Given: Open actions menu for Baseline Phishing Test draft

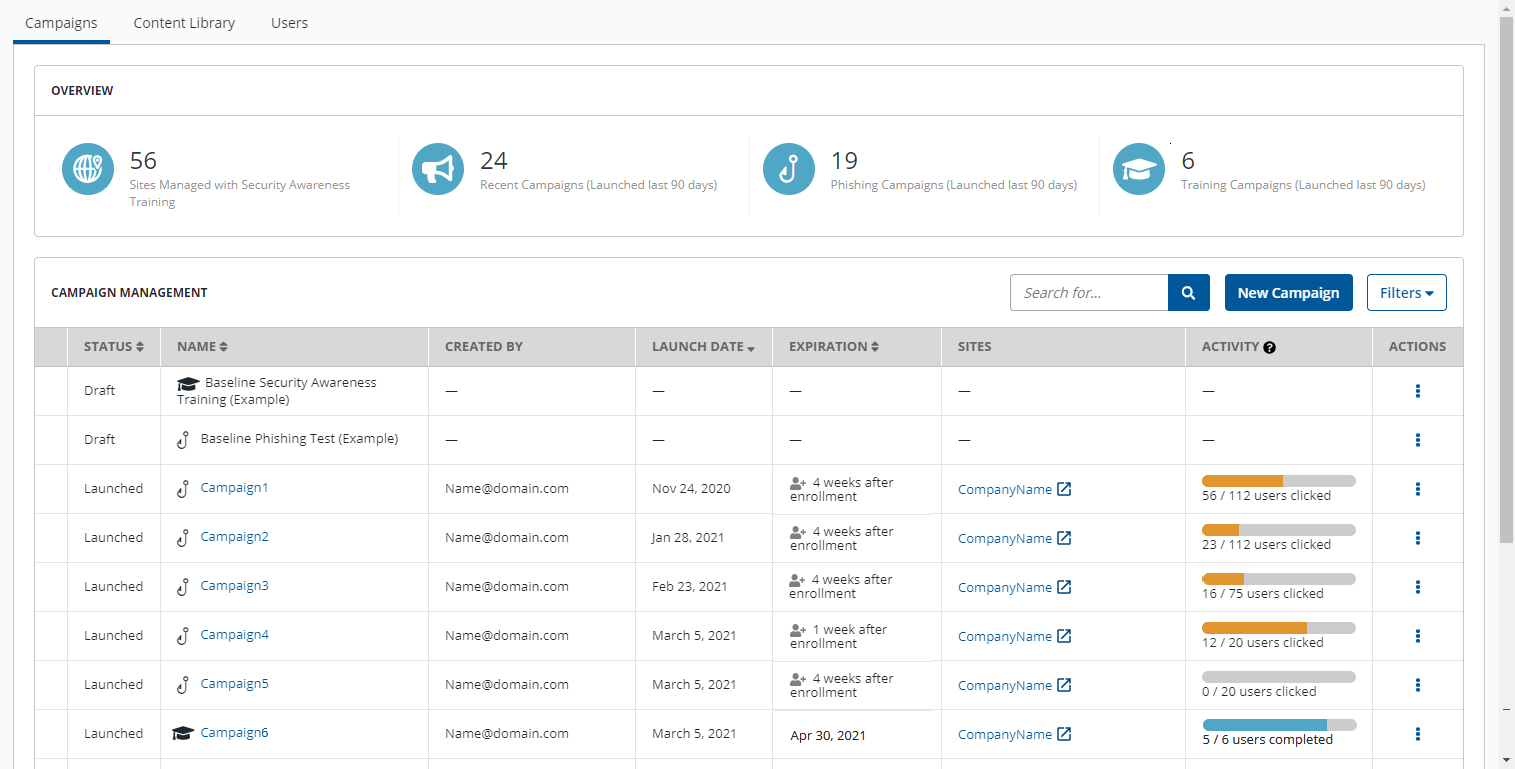Looking at the screenshot, I should pos(1417,440).
